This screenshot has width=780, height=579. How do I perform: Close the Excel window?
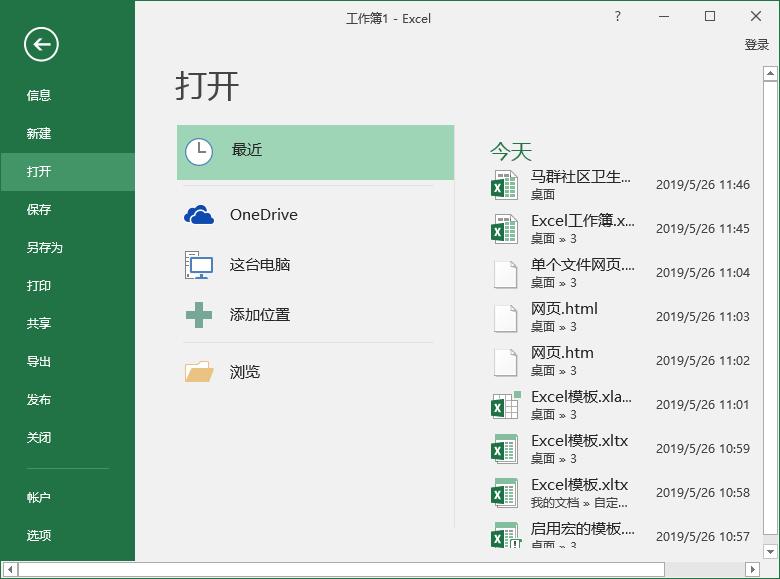(x=756, y=16)
